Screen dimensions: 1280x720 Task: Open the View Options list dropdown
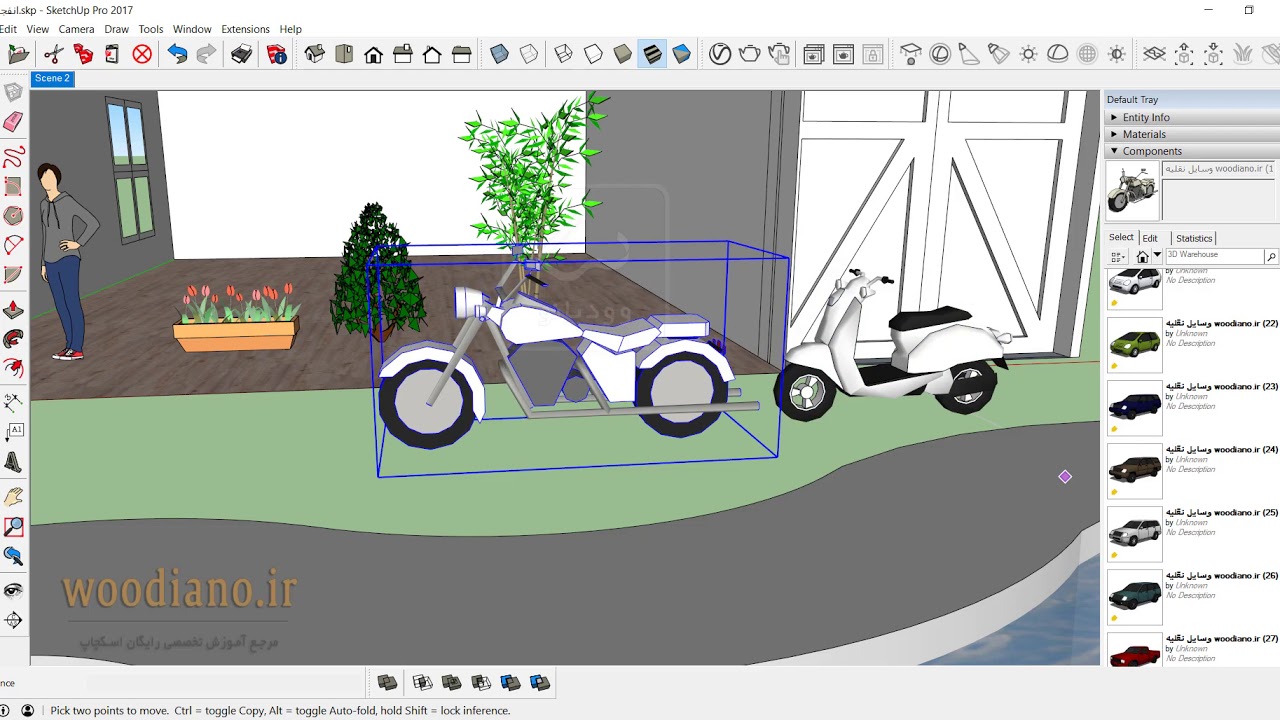[x=1118, y=257]
